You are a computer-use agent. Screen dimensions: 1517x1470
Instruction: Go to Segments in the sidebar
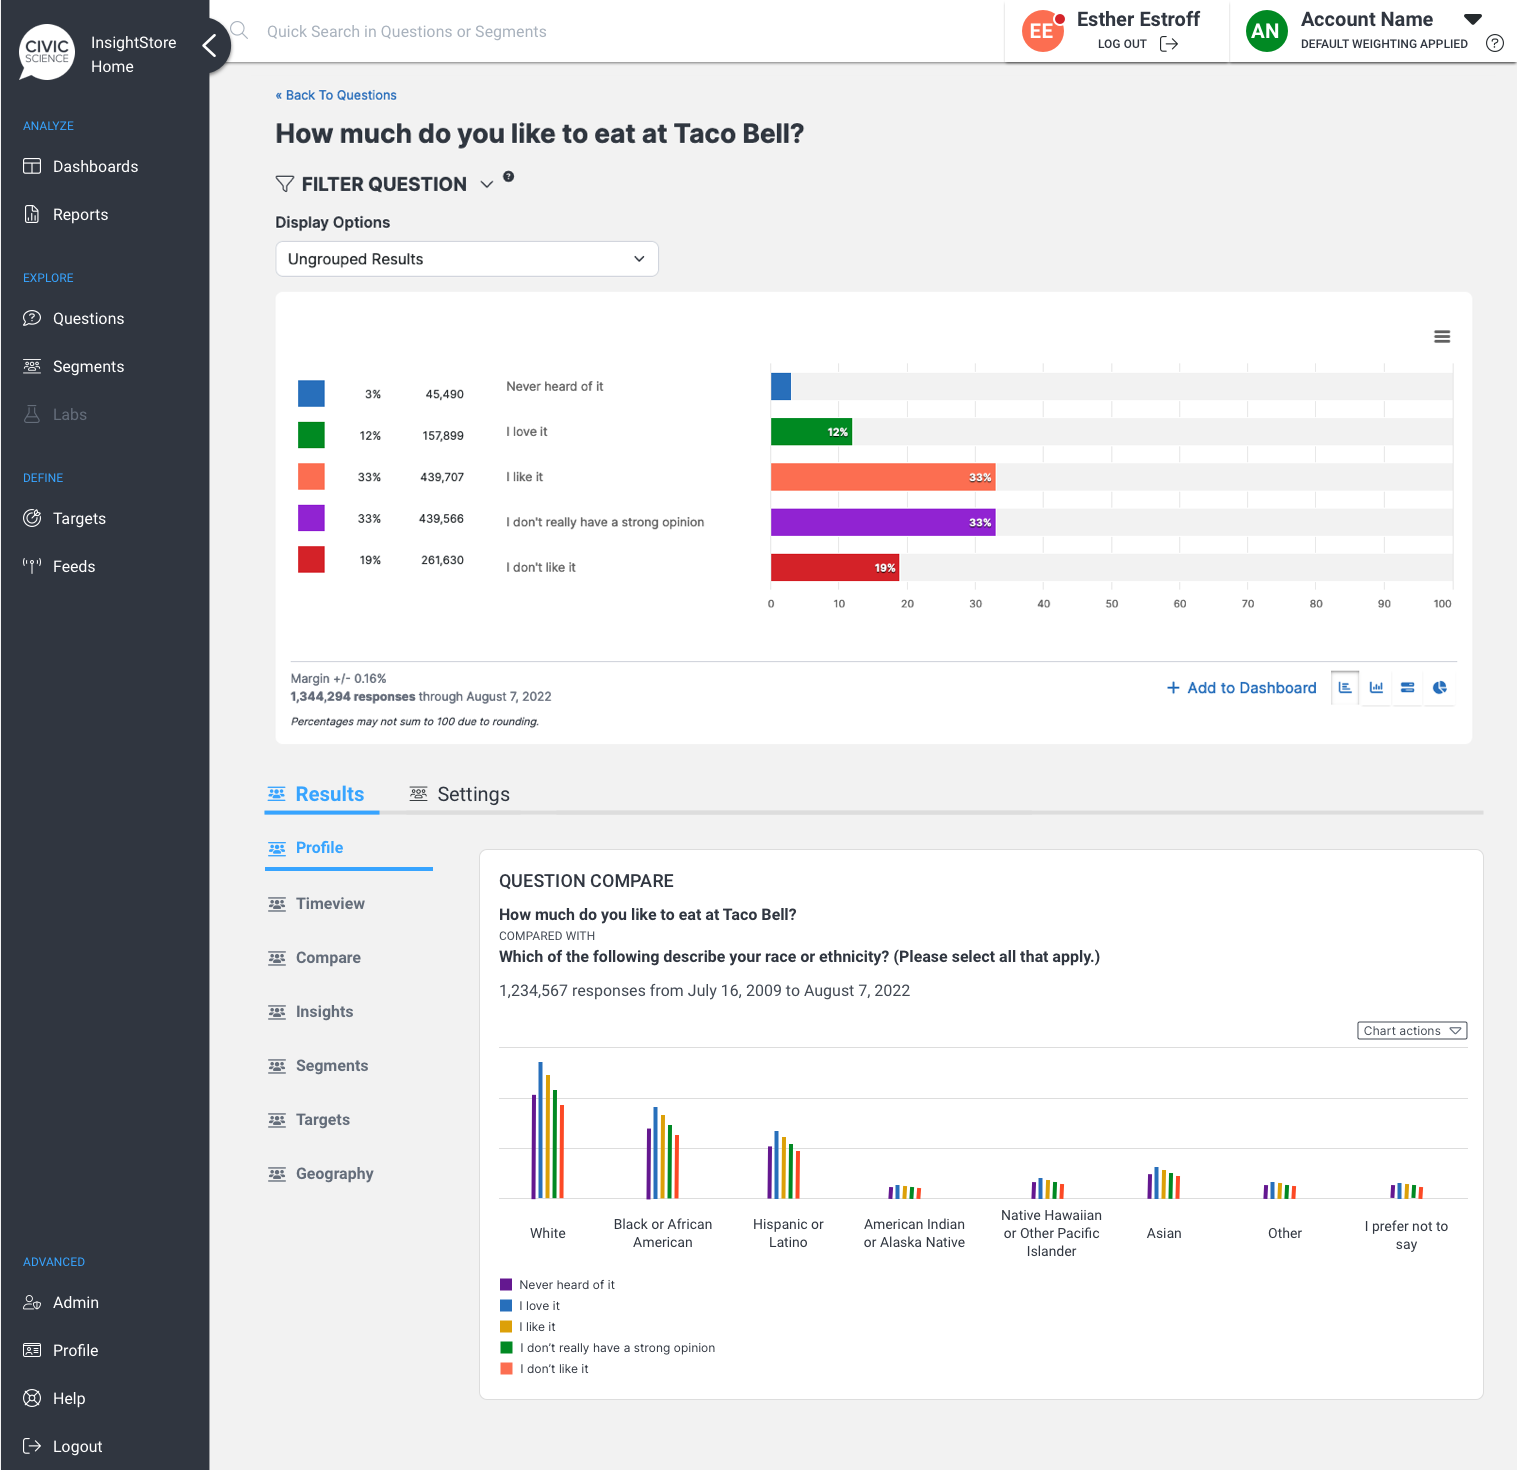pyautogui.click(x=74, y=366)
